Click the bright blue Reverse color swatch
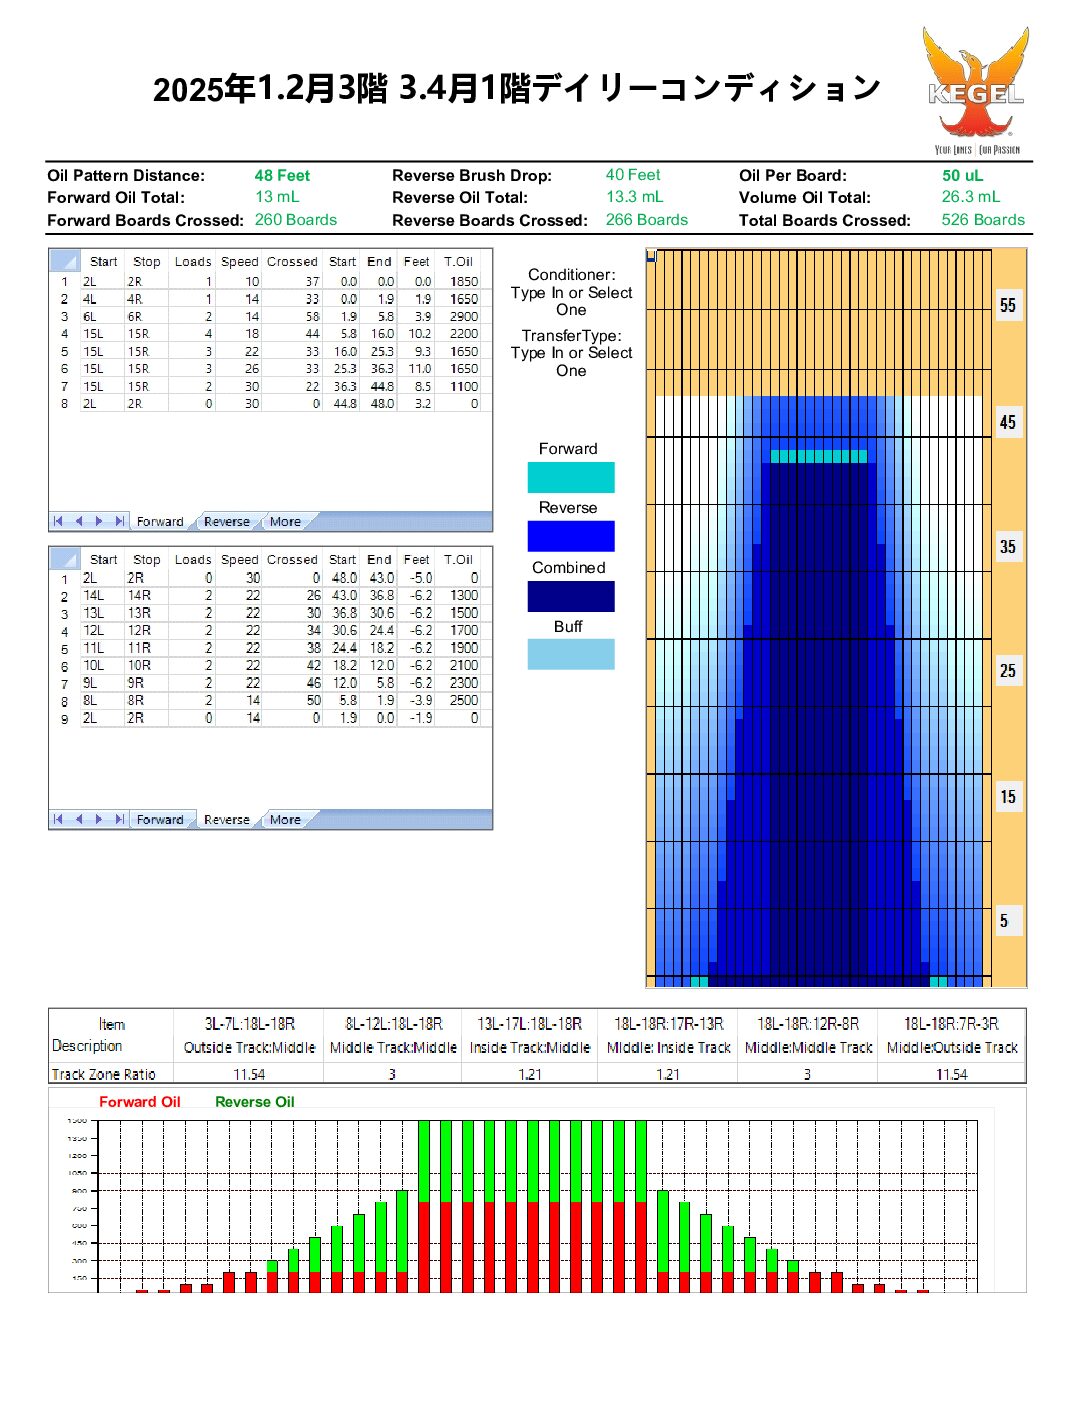 pos(571,536)
